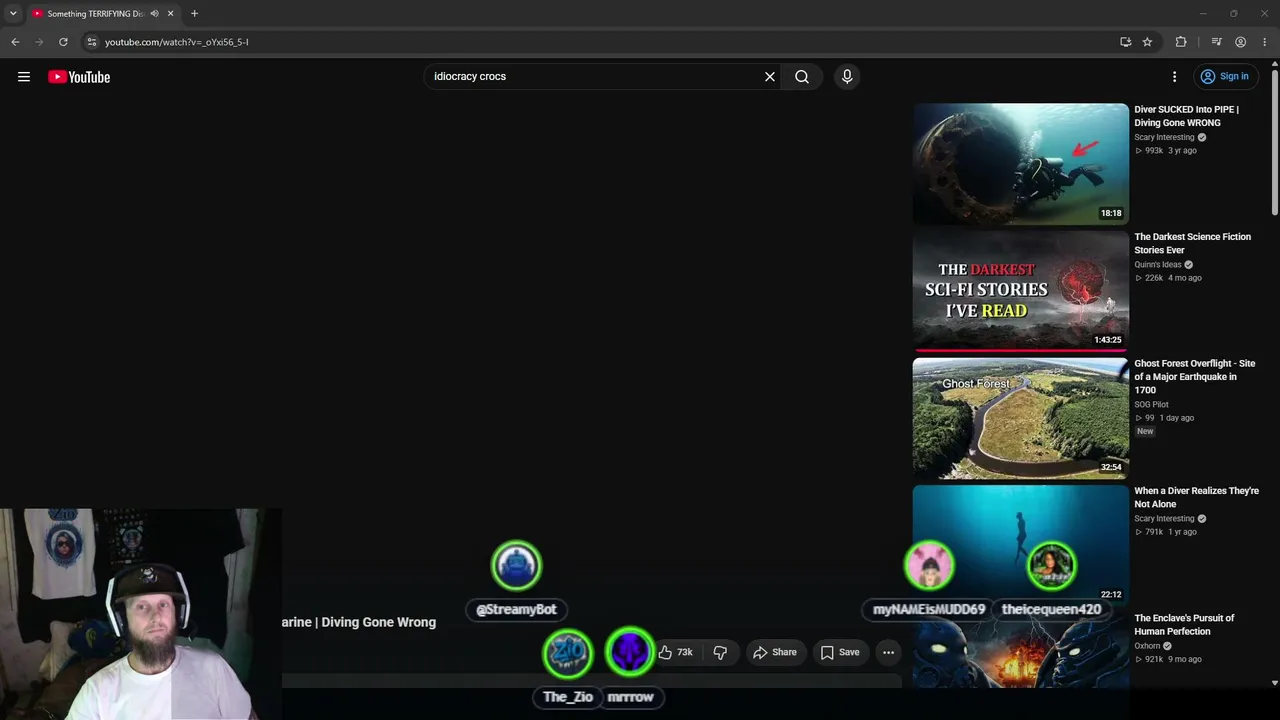This screenshot has height=720, width=1280.
Task: Open 'Diver SUCKED Into PIPE' title link
Action: pyautogui.click(x=1186, y=116)
